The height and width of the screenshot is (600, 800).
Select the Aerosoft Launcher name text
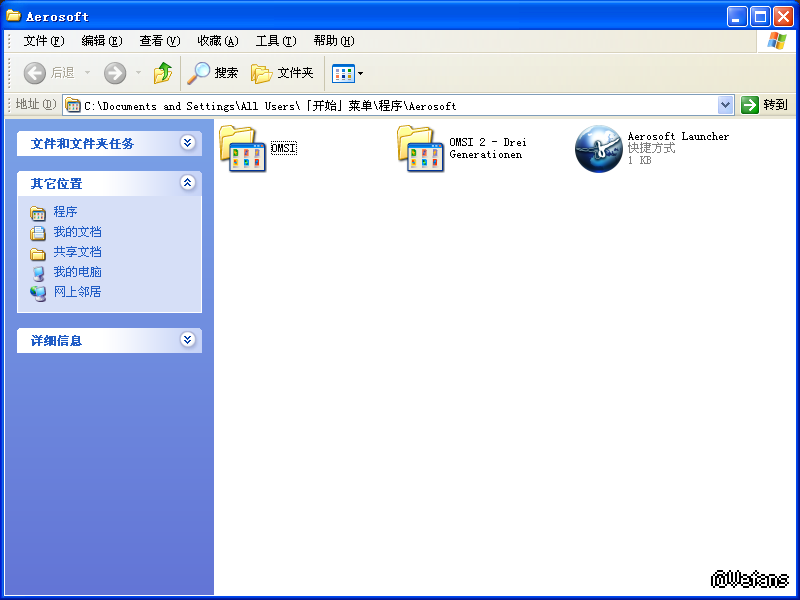coord(678,136)
